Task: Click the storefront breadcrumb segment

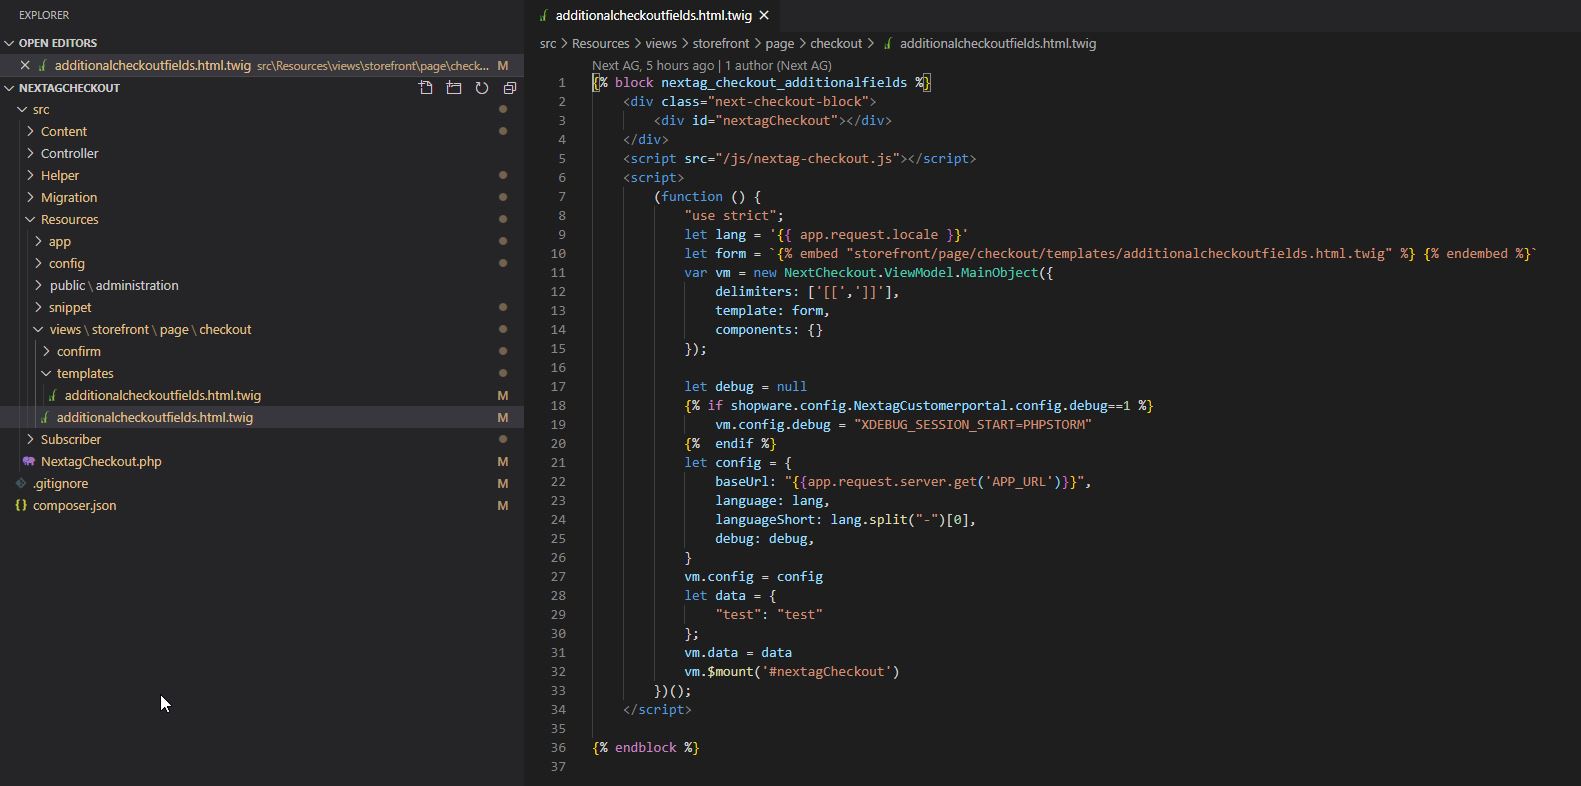Action: (x=721, y=44)
